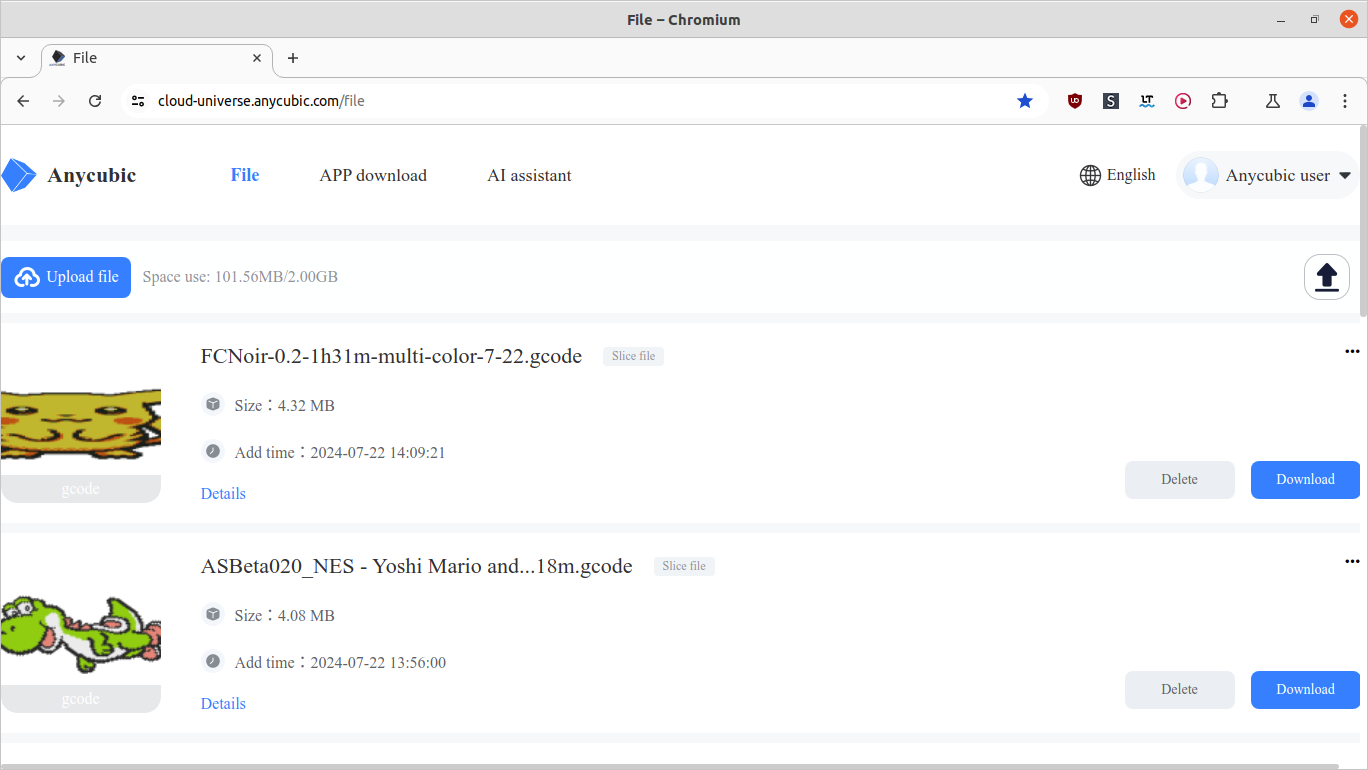
Task: Expand the Anycubic user account dropdown
Action: point(1345,176)
